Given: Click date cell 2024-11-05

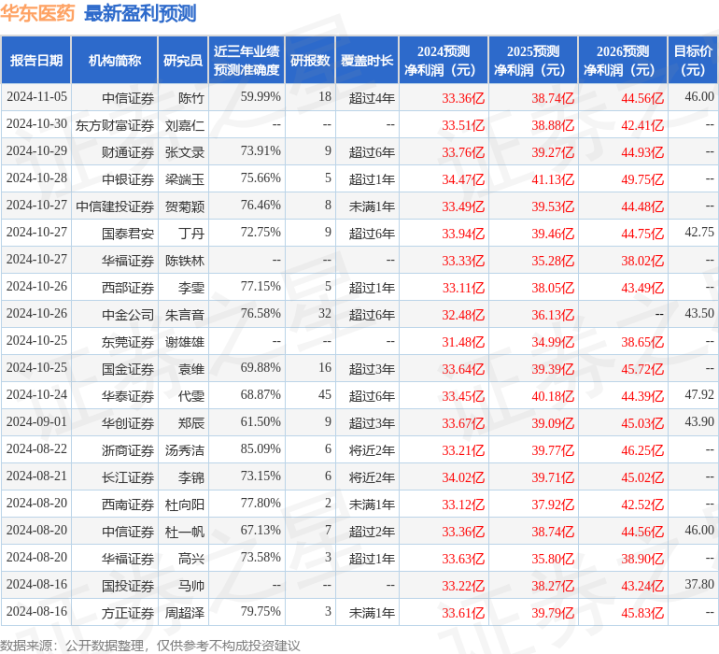Looking at the screenshot, I should (37, 97).
